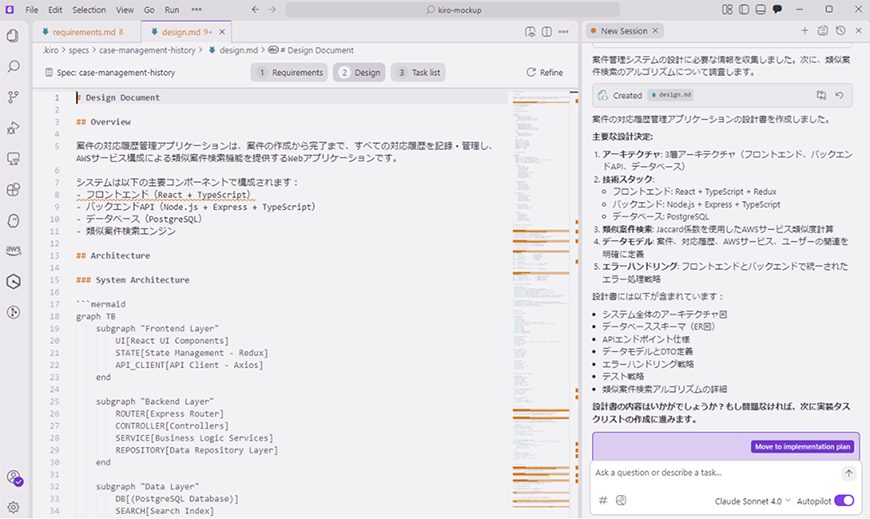Split the editor to the right
Screen dimensions: 870x519
coord(547,32)
